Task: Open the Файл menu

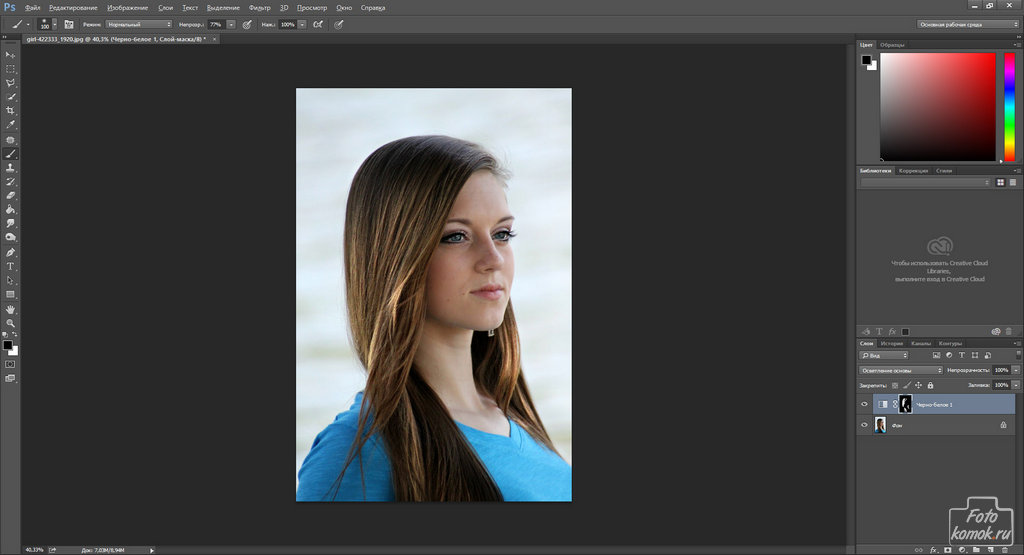Action: [32, 8]
